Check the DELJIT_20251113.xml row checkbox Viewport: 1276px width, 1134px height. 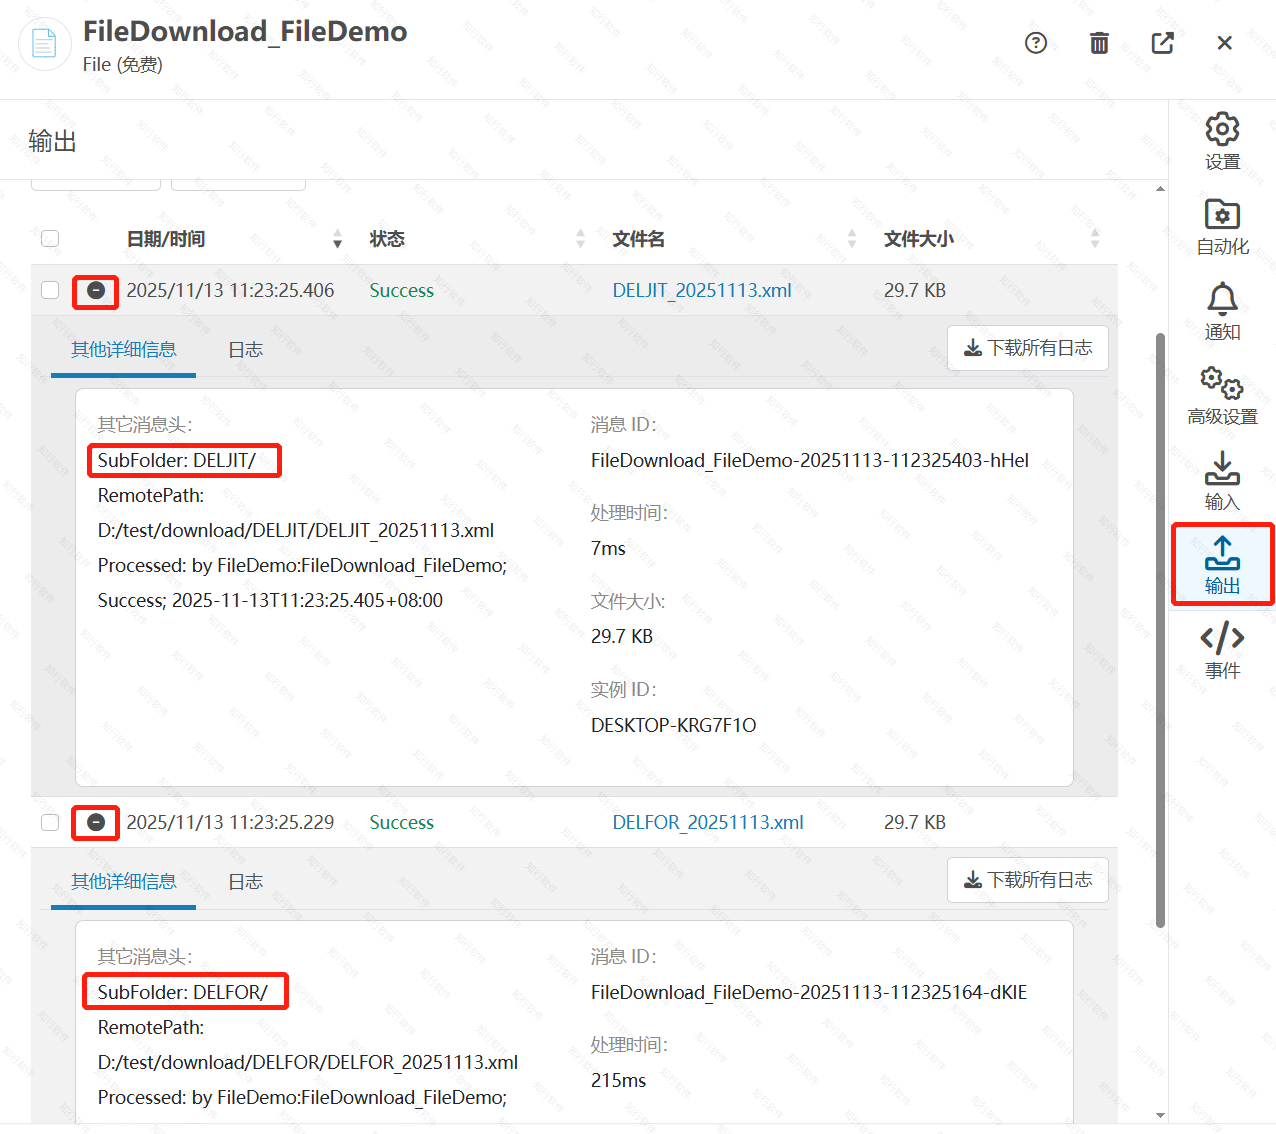coord(49,290)
